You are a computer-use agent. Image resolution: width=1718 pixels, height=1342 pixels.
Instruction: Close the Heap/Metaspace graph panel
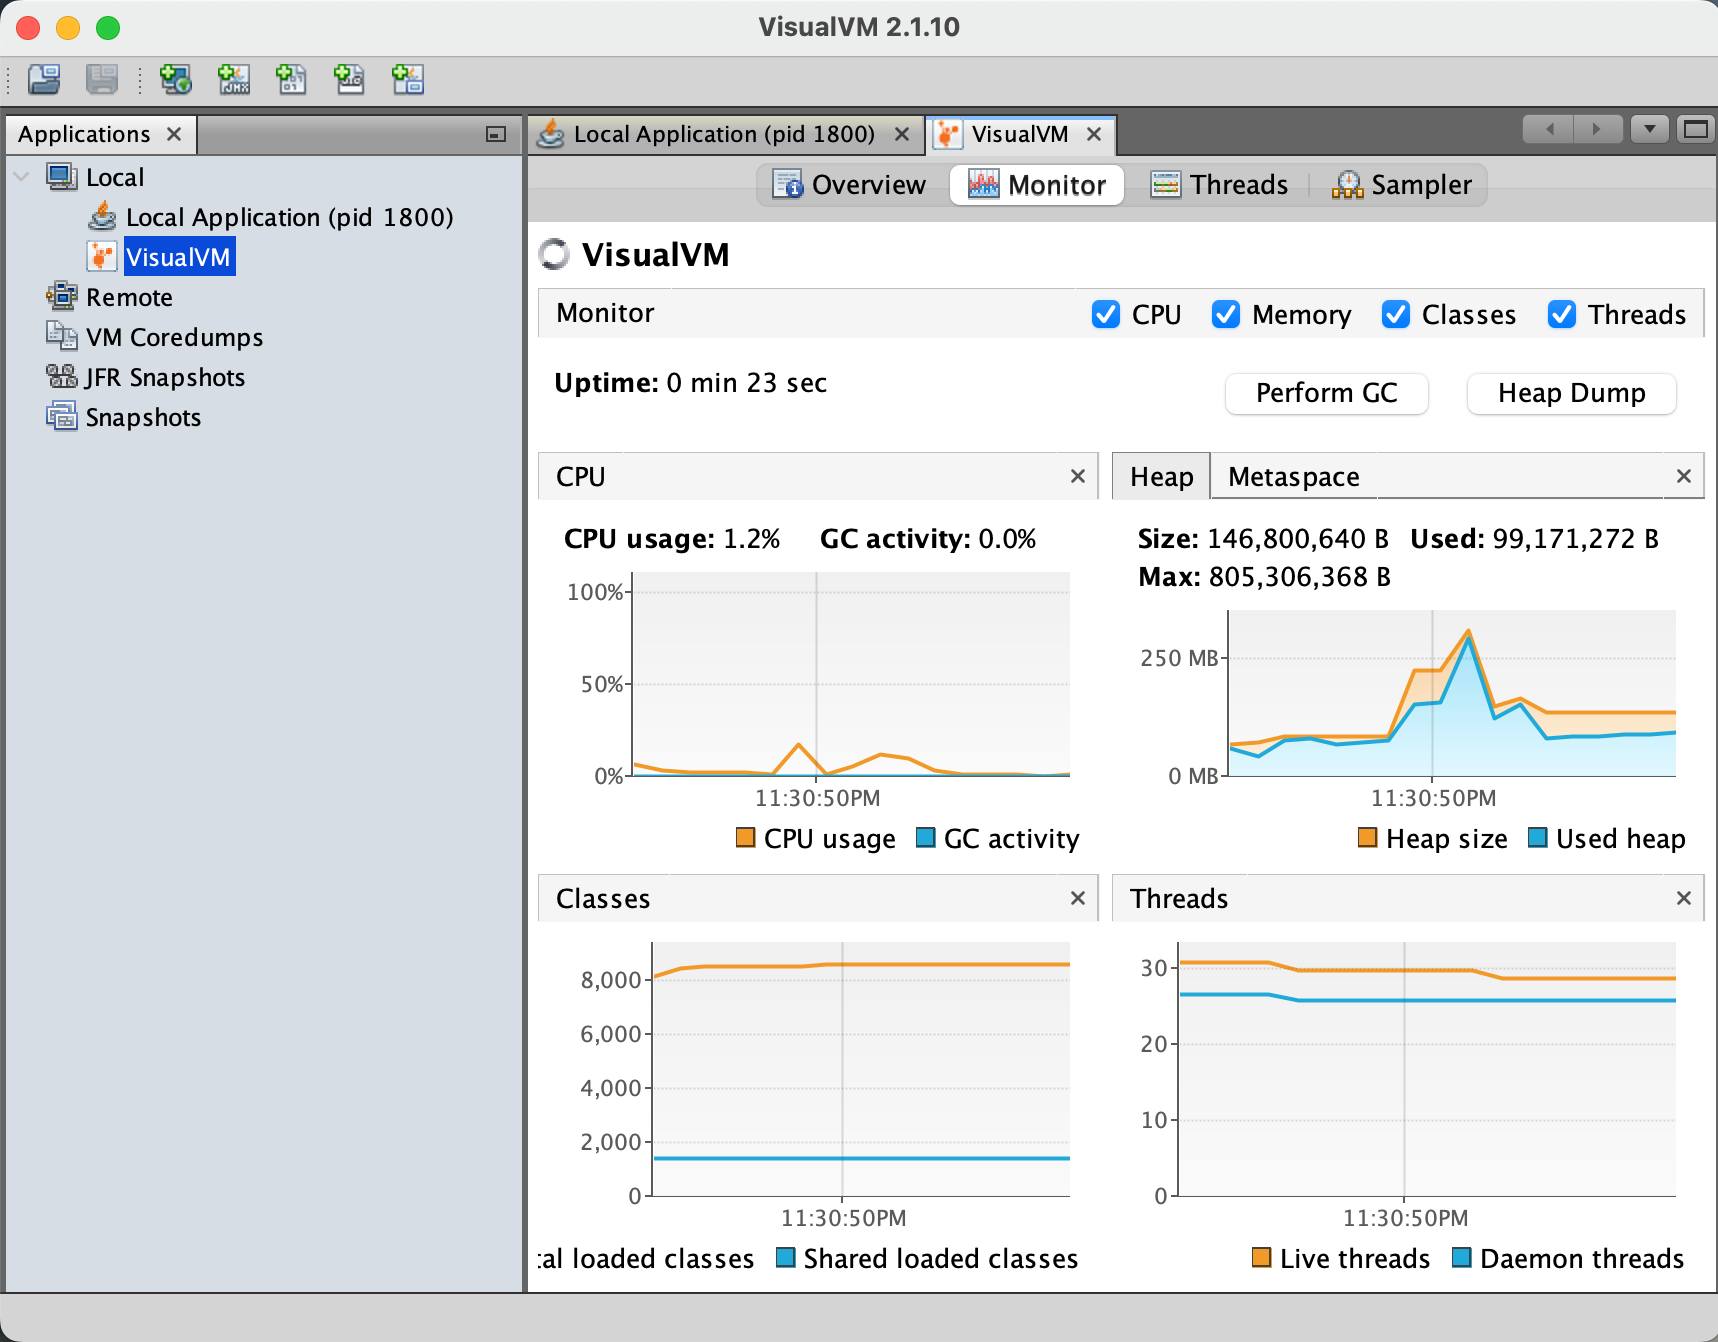1684,476
